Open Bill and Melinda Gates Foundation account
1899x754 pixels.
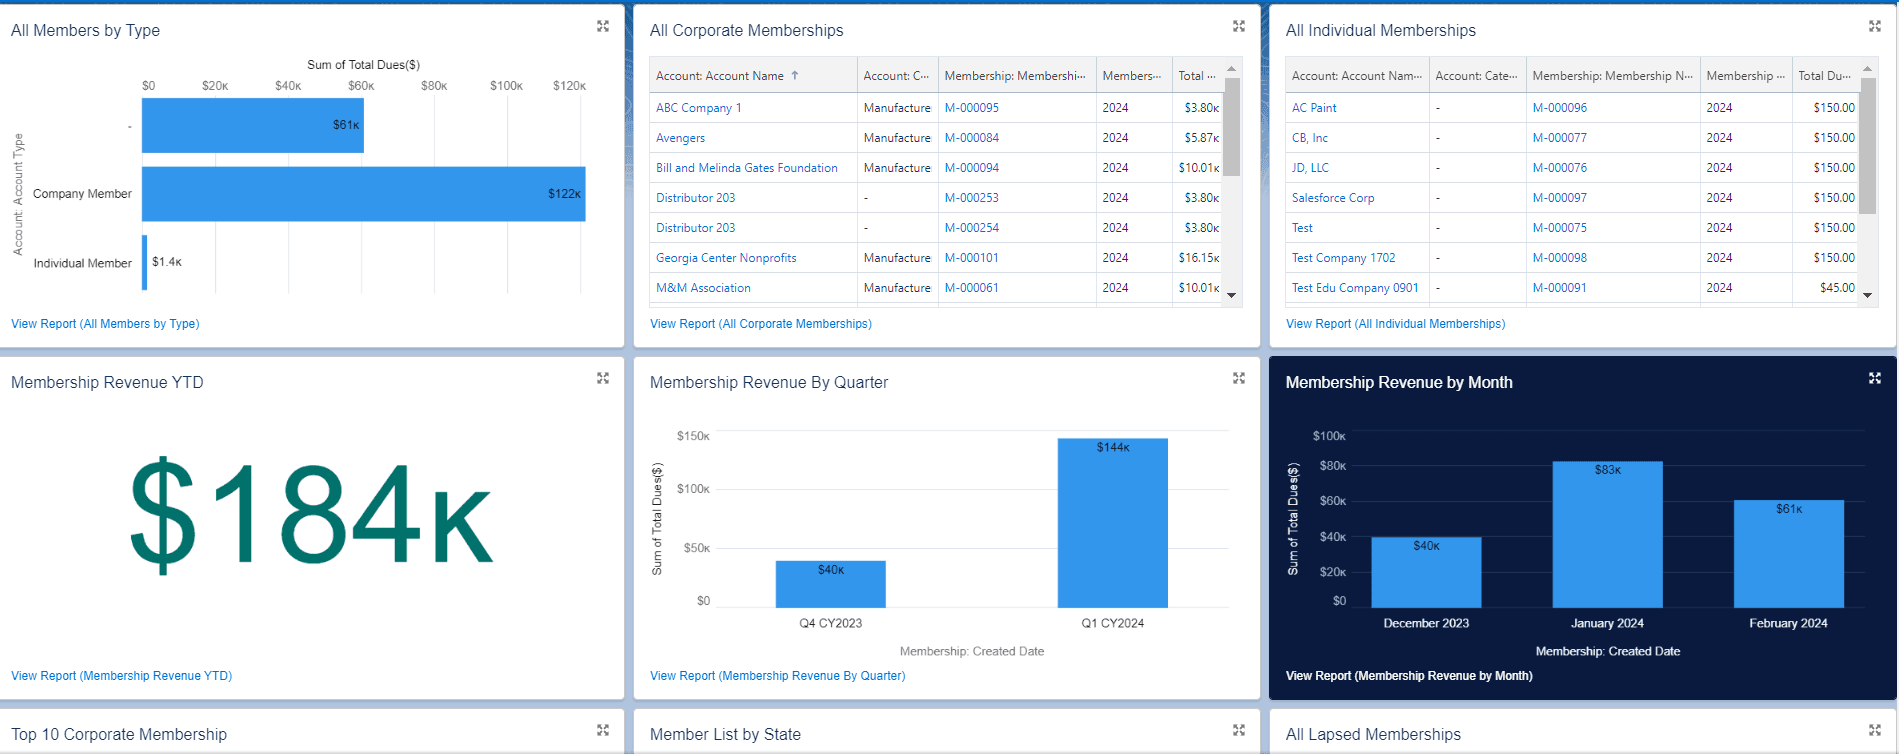(x=747, y=168)
